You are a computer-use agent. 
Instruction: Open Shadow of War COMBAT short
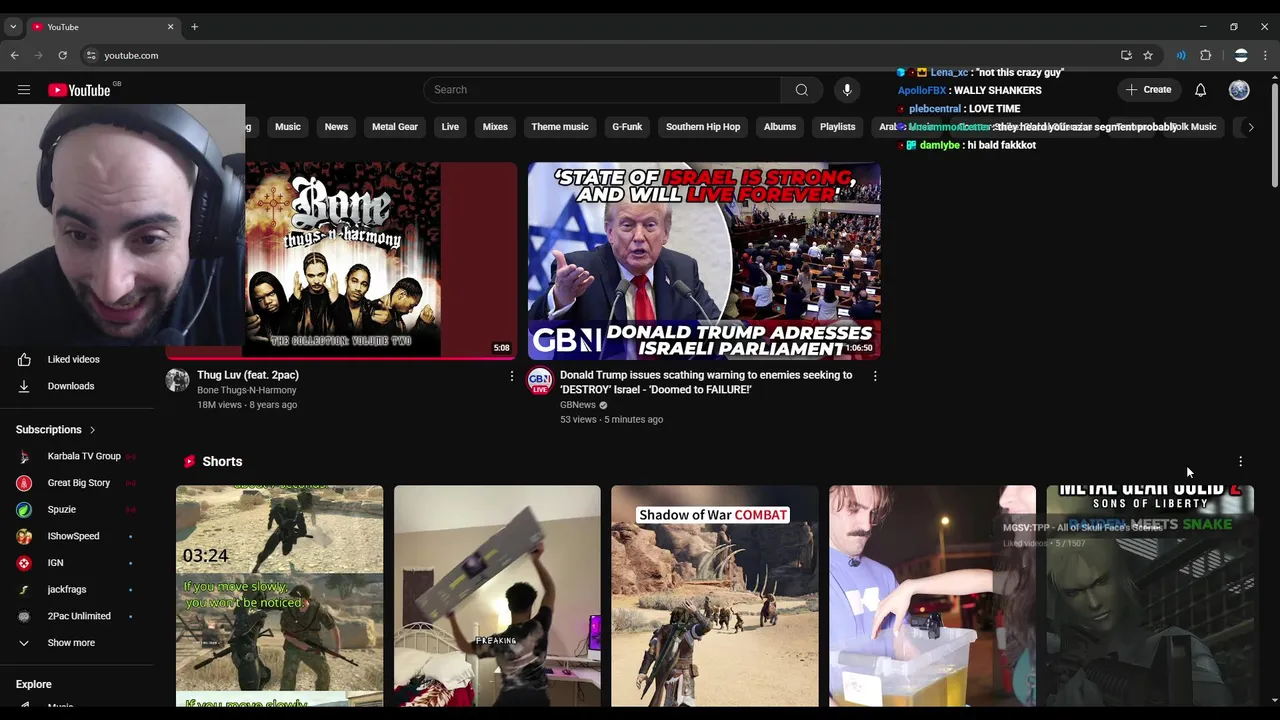tap(715, 596)
